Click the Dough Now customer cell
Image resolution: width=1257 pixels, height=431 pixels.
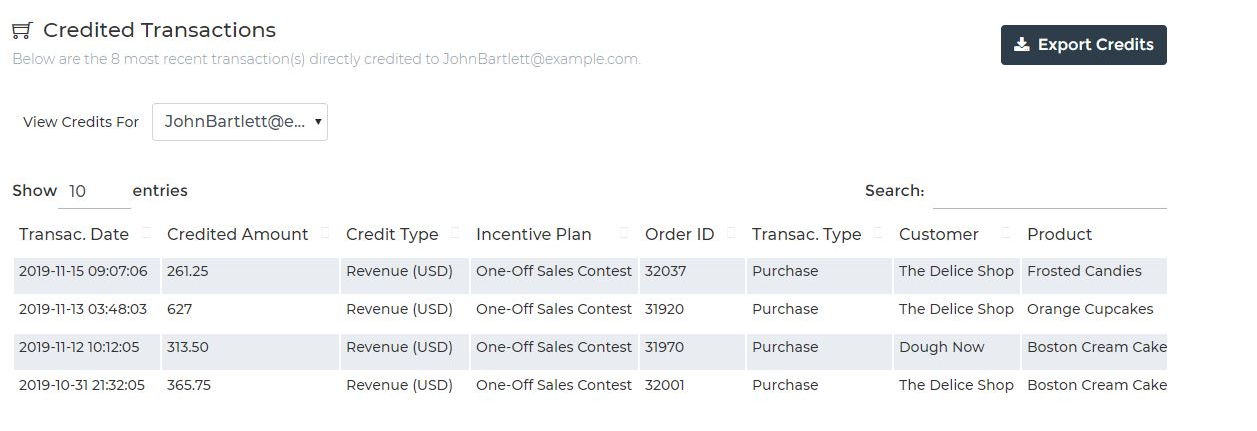pyautogui.click(x=956, y=347)
